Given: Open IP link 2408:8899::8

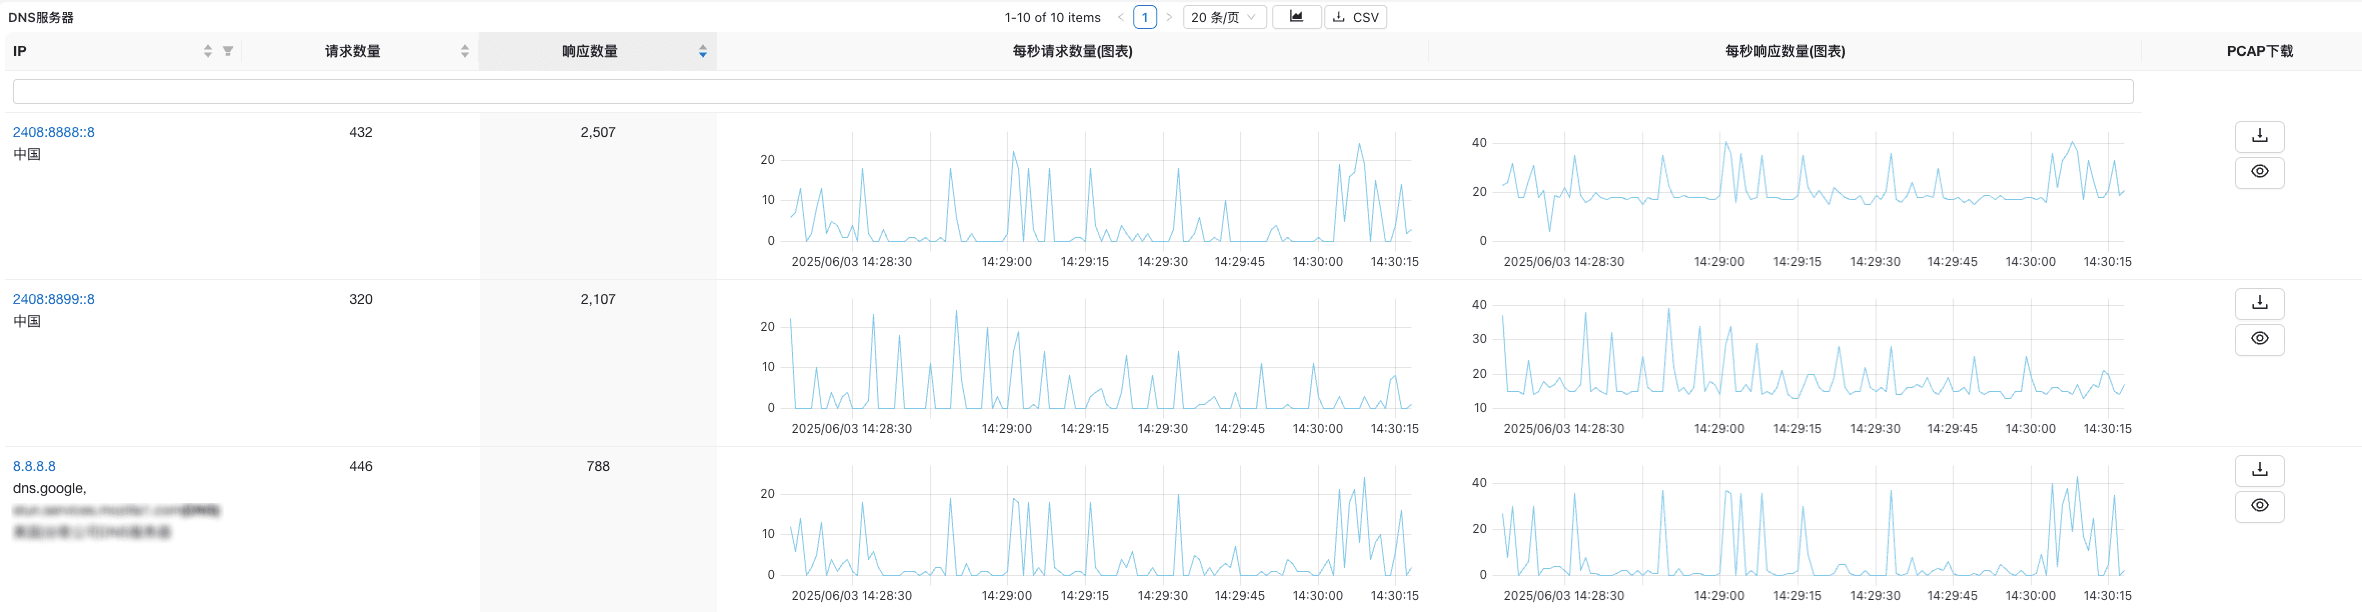Looking at the screenshot, I should tap(54, 299).
